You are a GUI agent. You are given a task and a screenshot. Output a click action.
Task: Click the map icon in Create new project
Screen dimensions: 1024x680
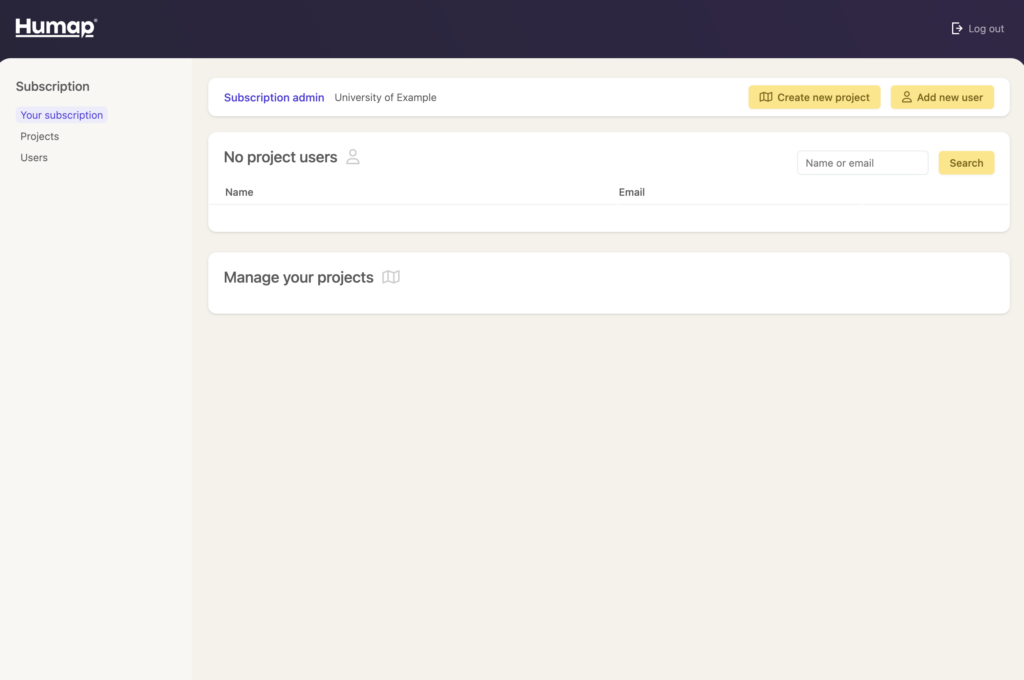click(x=766, y=98)
